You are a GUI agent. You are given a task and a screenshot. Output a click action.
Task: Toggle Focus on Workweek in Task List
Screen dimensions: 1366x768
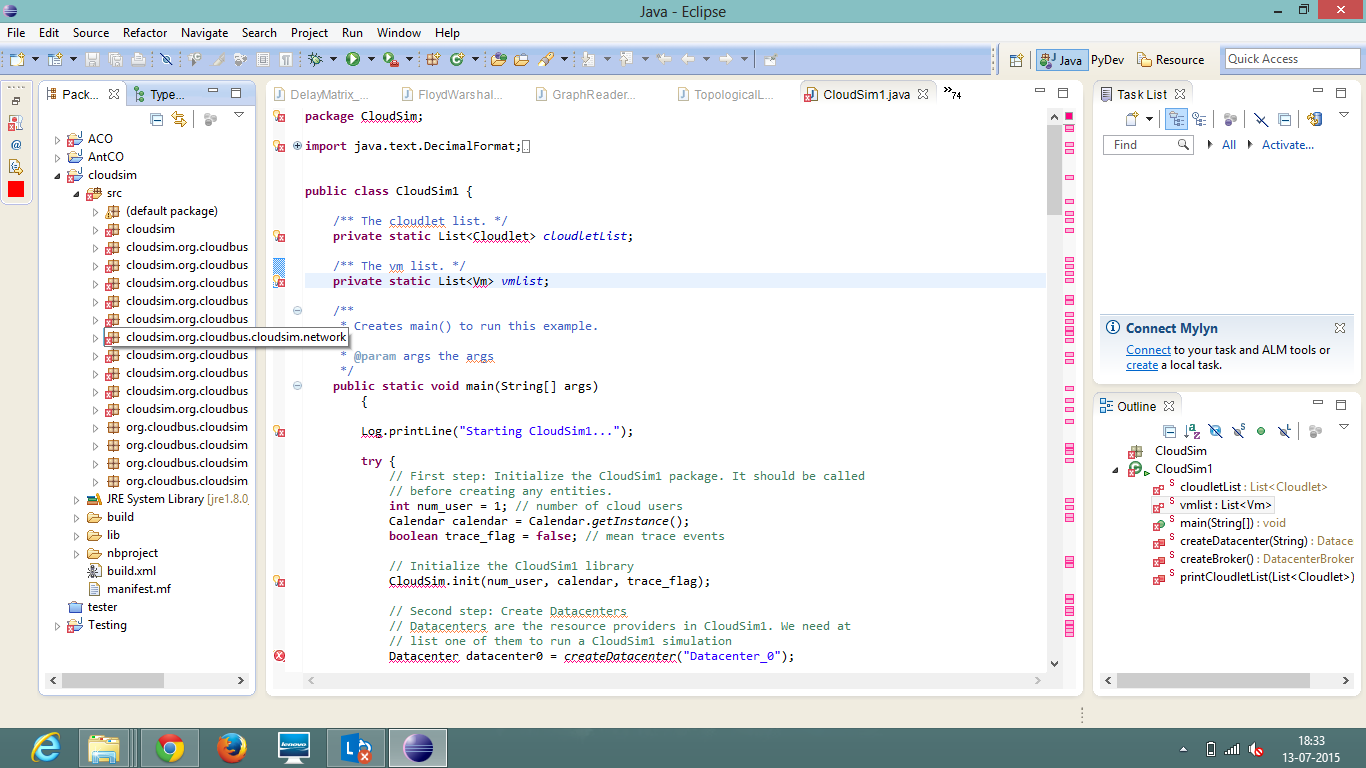pos(1201,119)
